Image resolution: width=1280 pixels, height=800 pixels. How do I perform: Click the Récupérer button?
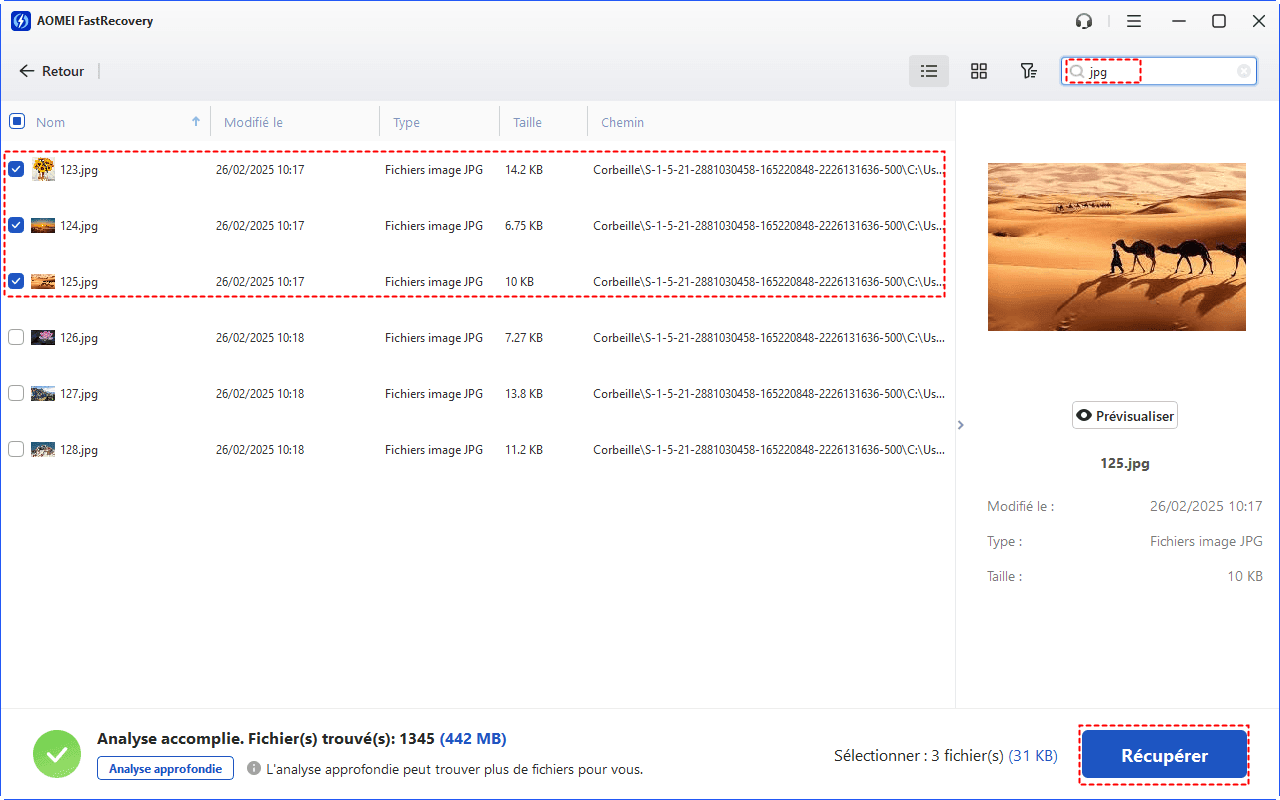(x=1165, y=756)
